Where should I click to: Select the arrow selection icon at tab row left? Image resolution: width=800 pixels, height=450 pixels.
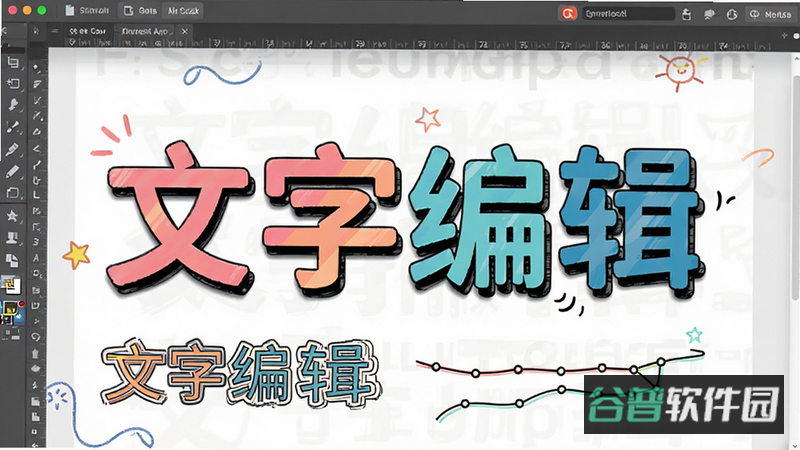36,31
